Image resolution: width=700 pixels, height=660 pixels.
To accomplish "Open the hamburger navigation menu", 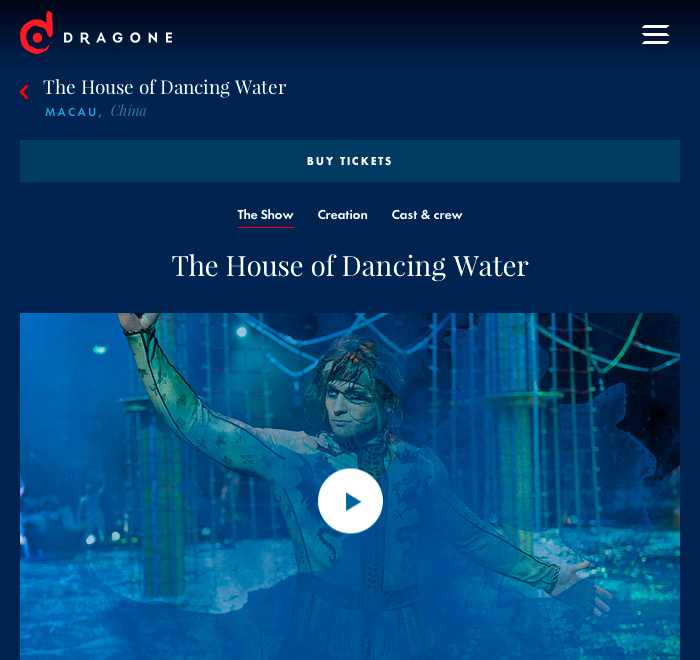I will coord(655,34).
